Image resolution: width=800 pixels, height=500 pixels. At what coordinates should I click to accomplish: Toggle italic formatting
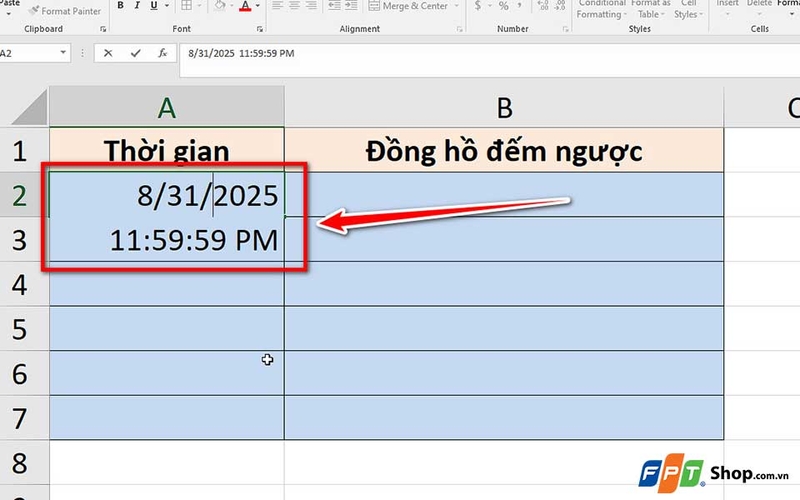[137, 6]
